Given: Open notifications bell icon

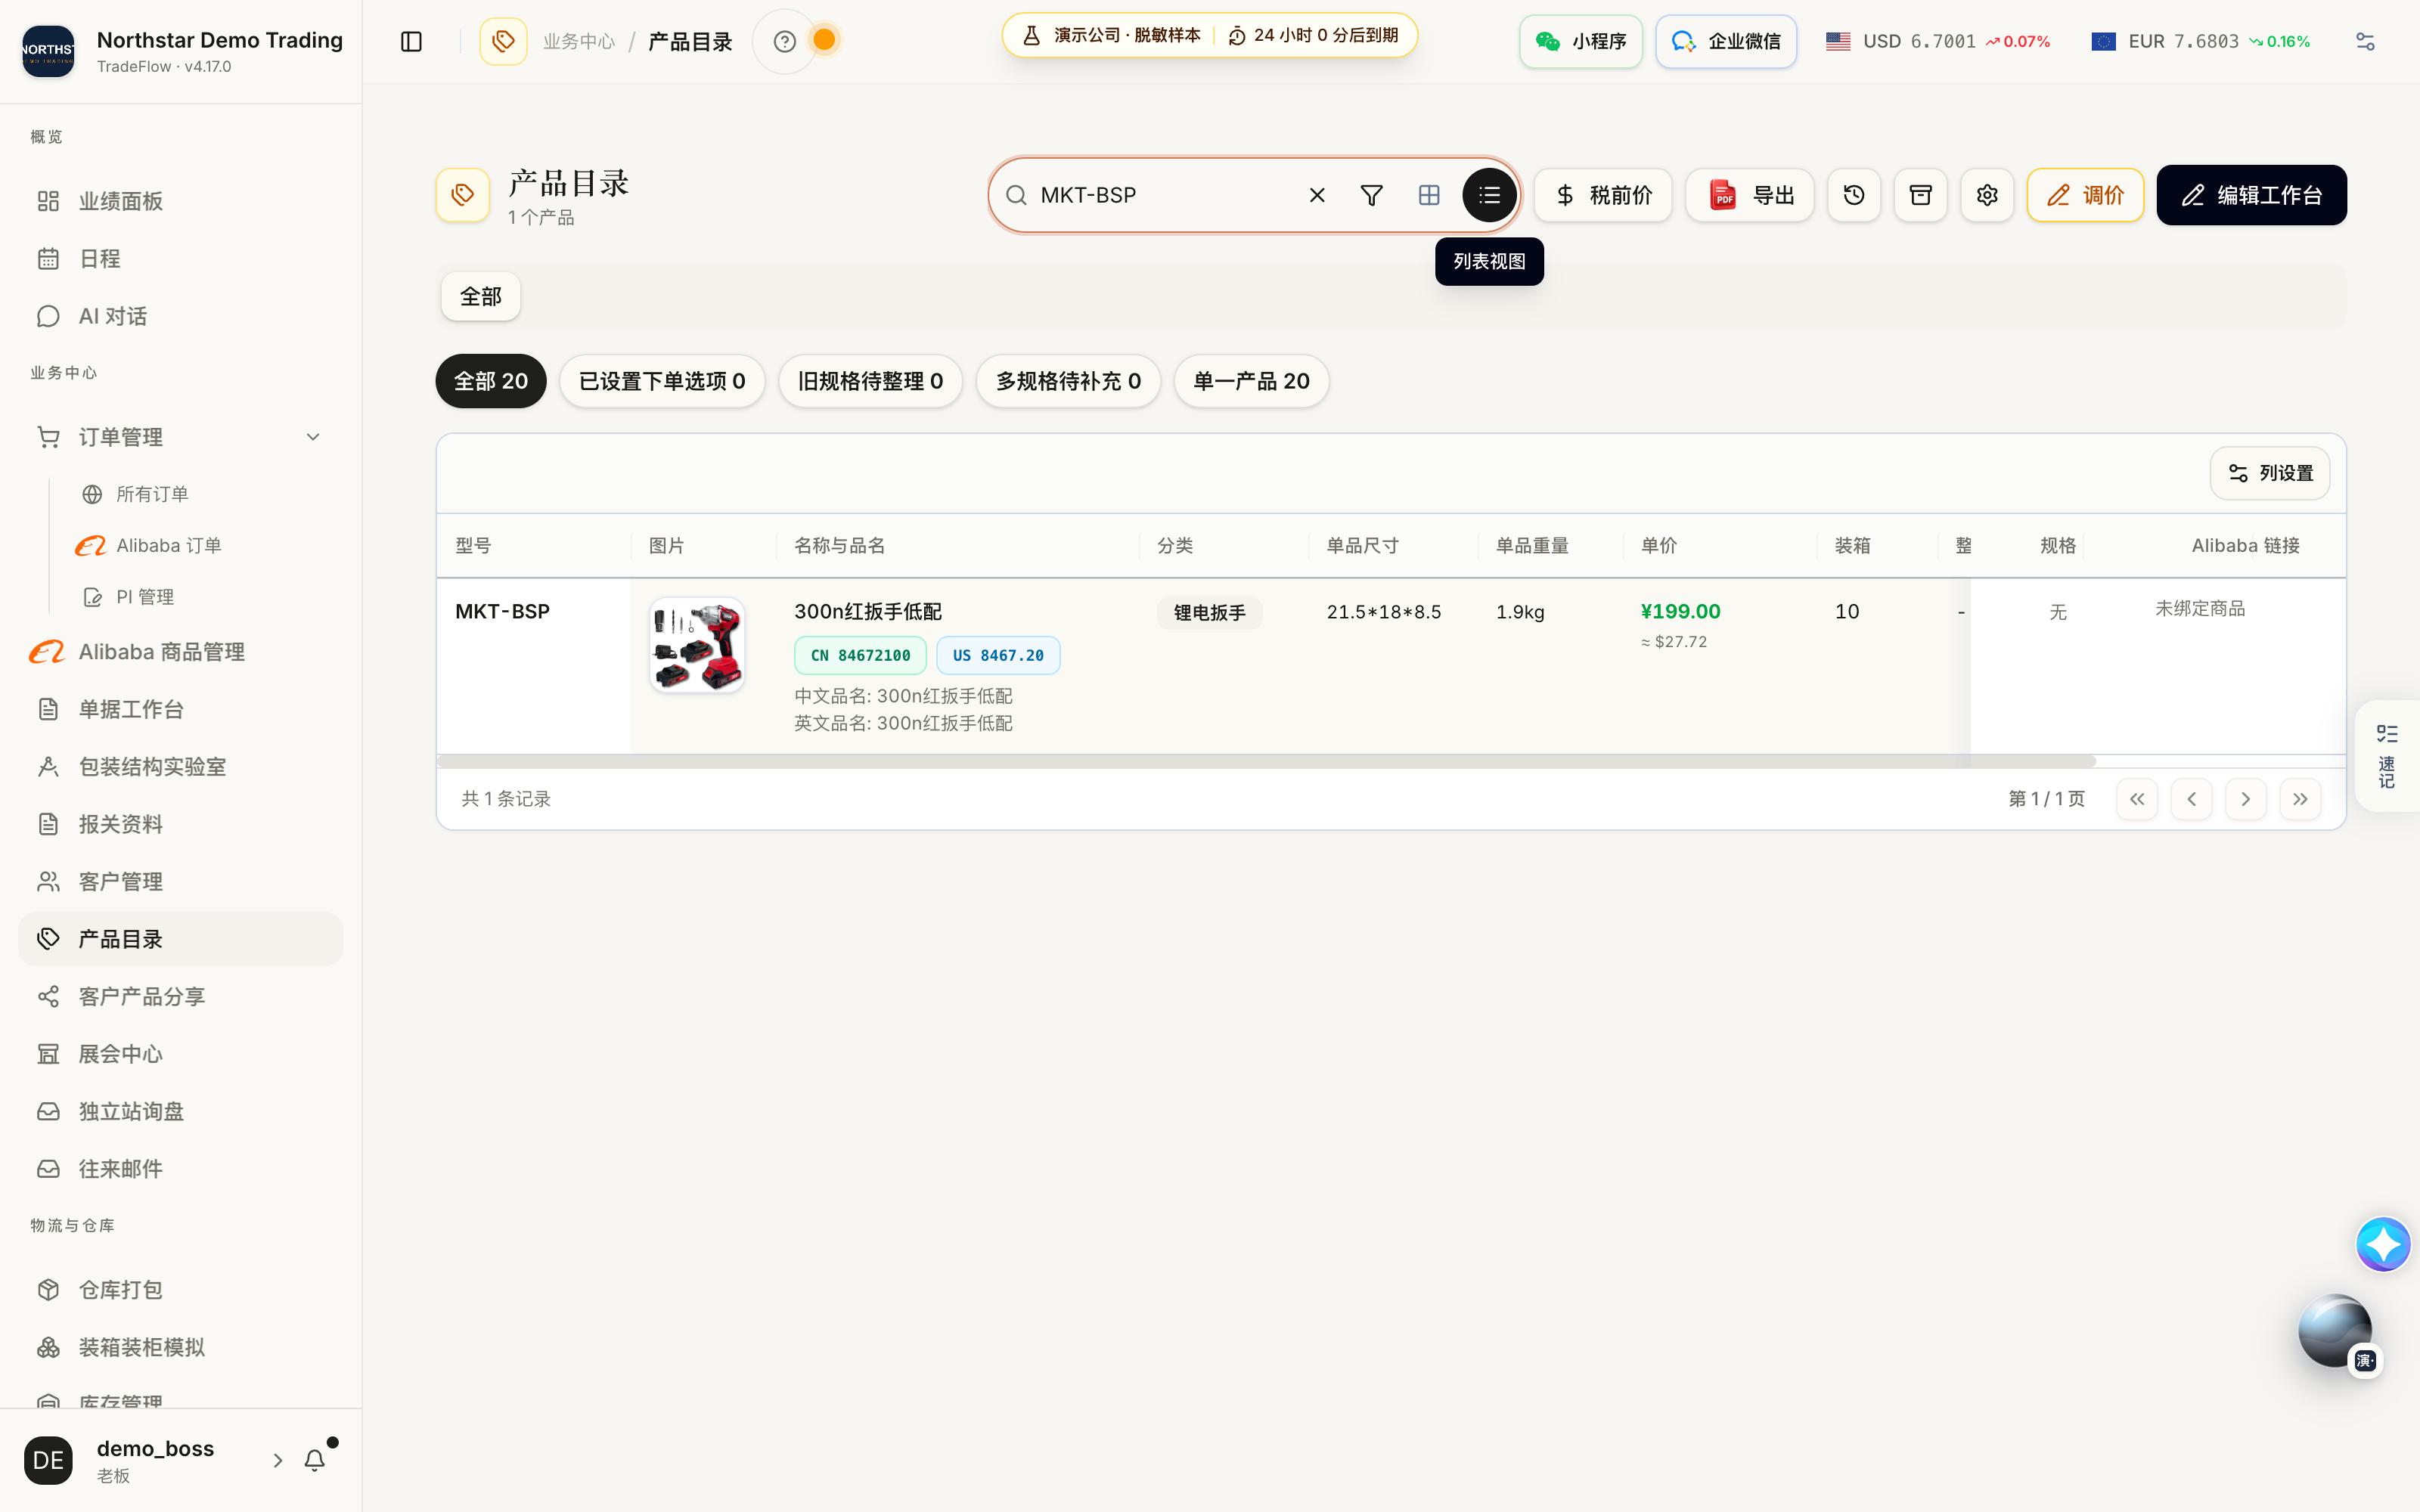Looking at the screenshot, I should pos(315,1461).
